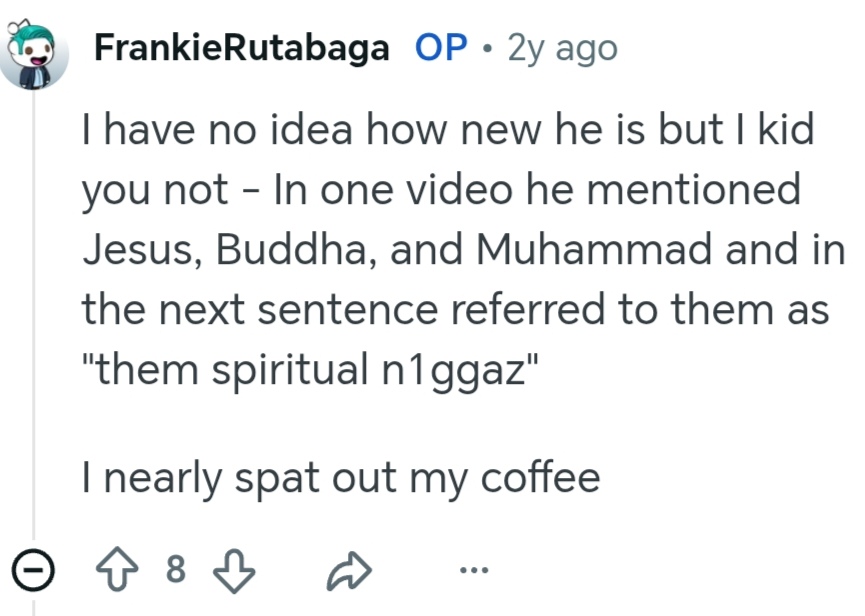Click the vote count number 8
This screenshot has height=616, width=865.
pos(176,570)
